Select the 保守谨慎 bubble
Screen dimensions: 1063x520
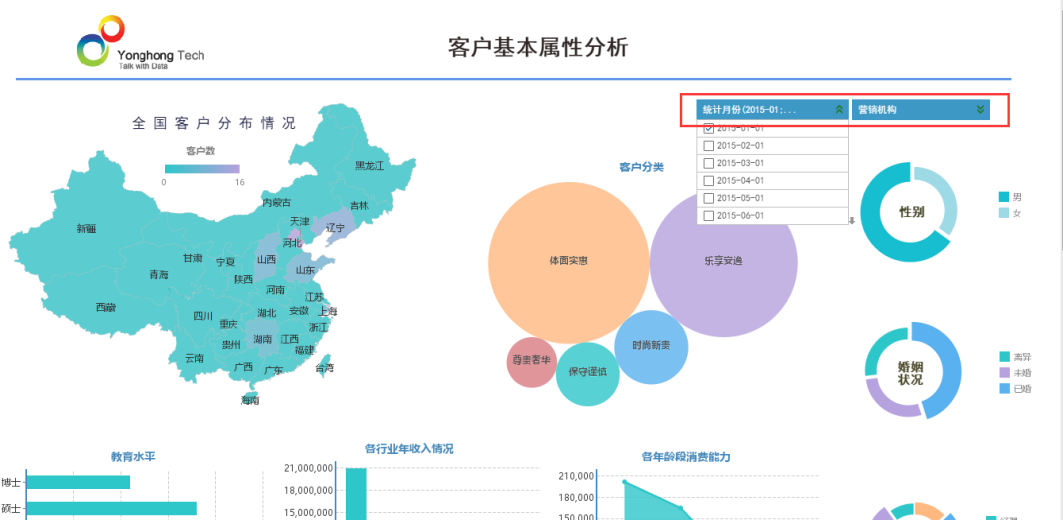pyautogui.click(x=588, y=374)
